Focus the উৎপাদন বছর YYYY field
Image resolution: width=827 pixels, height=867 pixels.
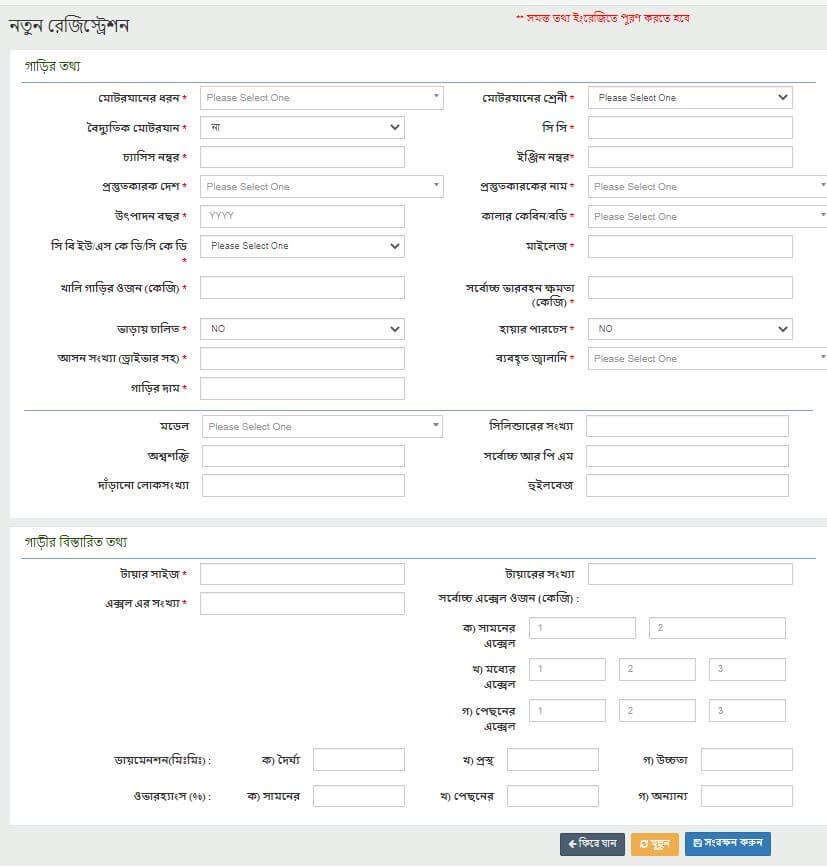(x=302, y=216)
